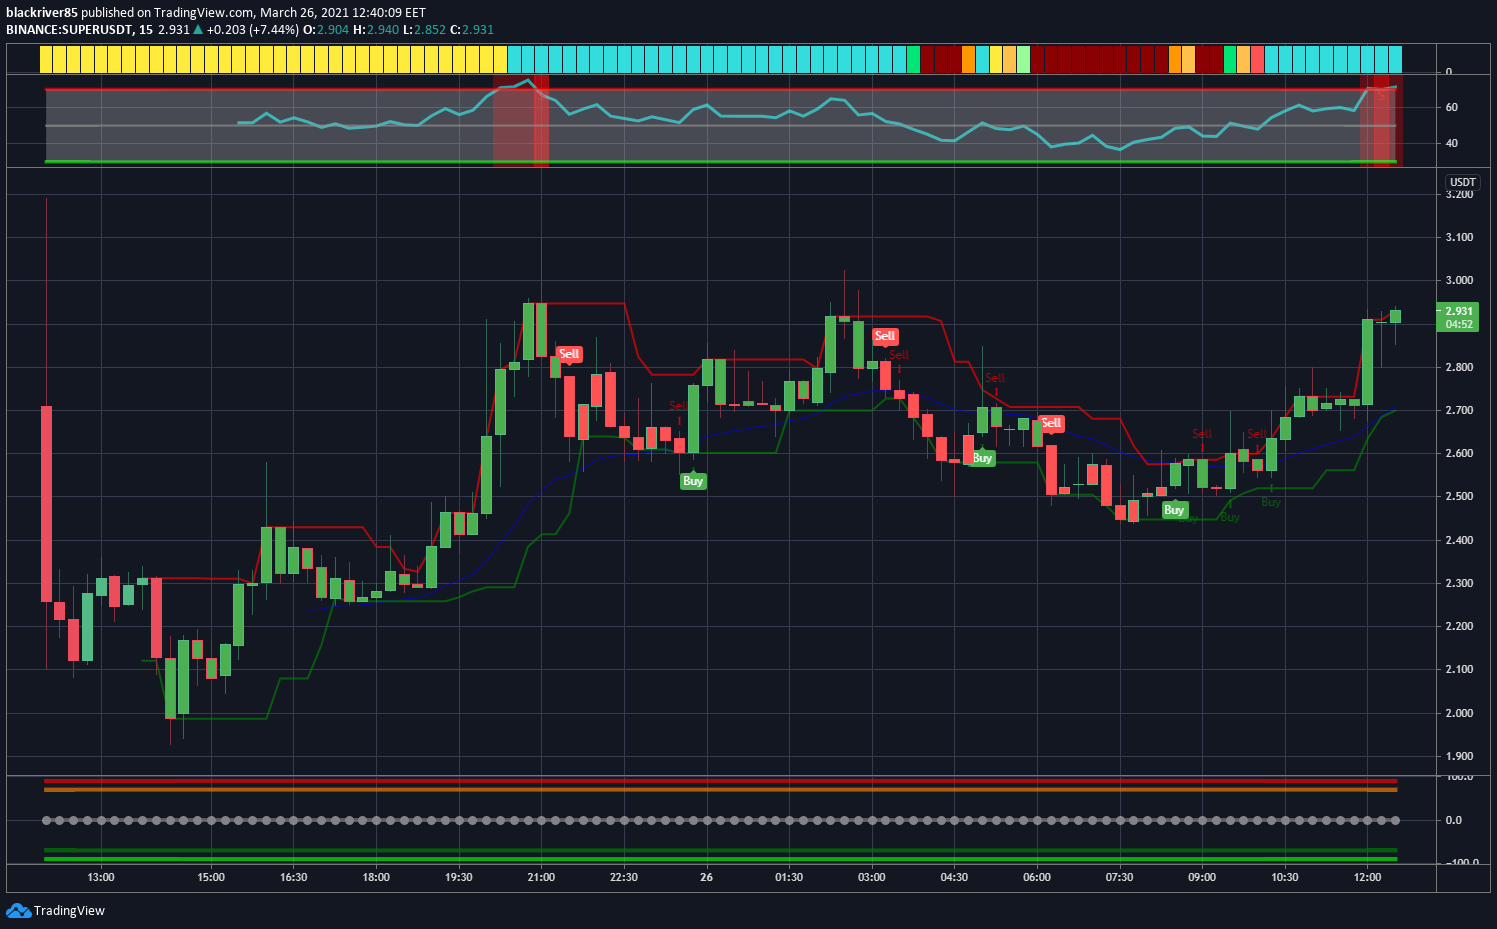Click the open value O:2.904

pos(326,29)
